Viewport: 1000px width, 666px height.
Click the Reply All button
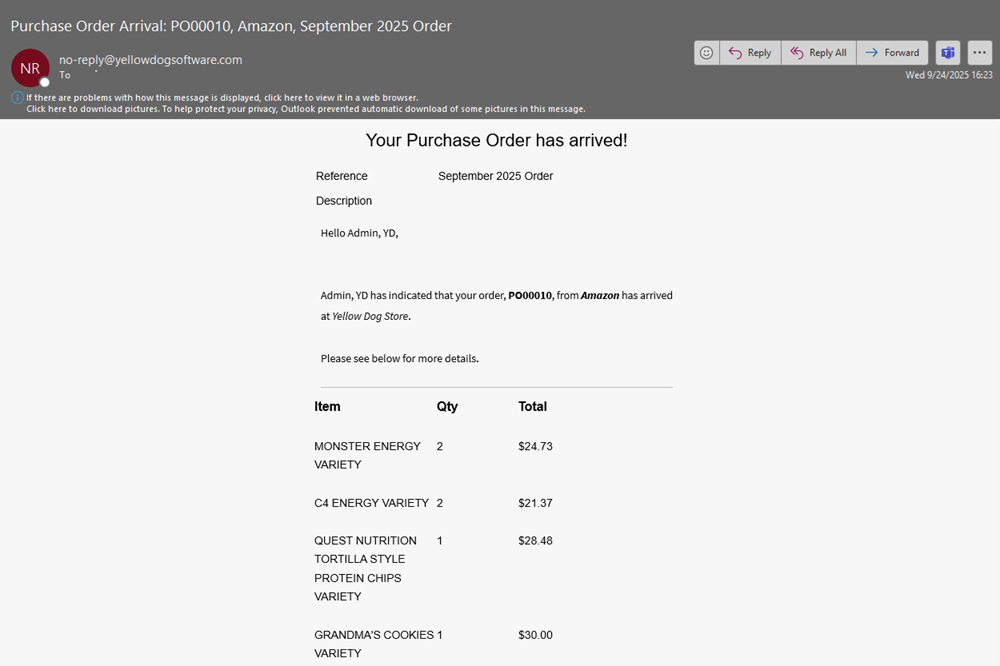click(x=818, y=53)
